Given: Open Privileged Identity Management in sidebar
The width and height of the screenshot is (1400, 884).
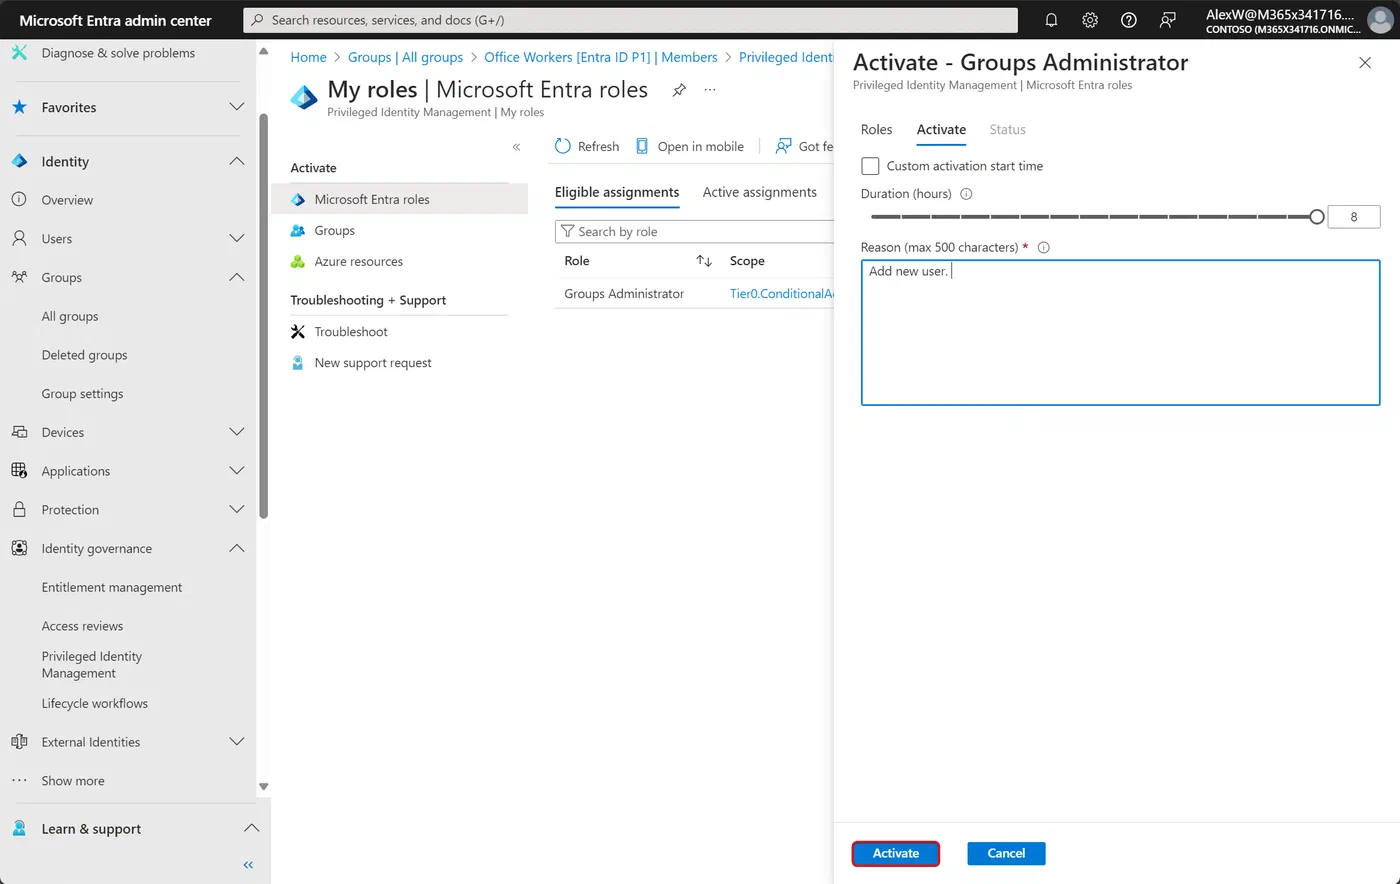Looking at the screenshot, I should pyautogui.click(x=92, y=665).
